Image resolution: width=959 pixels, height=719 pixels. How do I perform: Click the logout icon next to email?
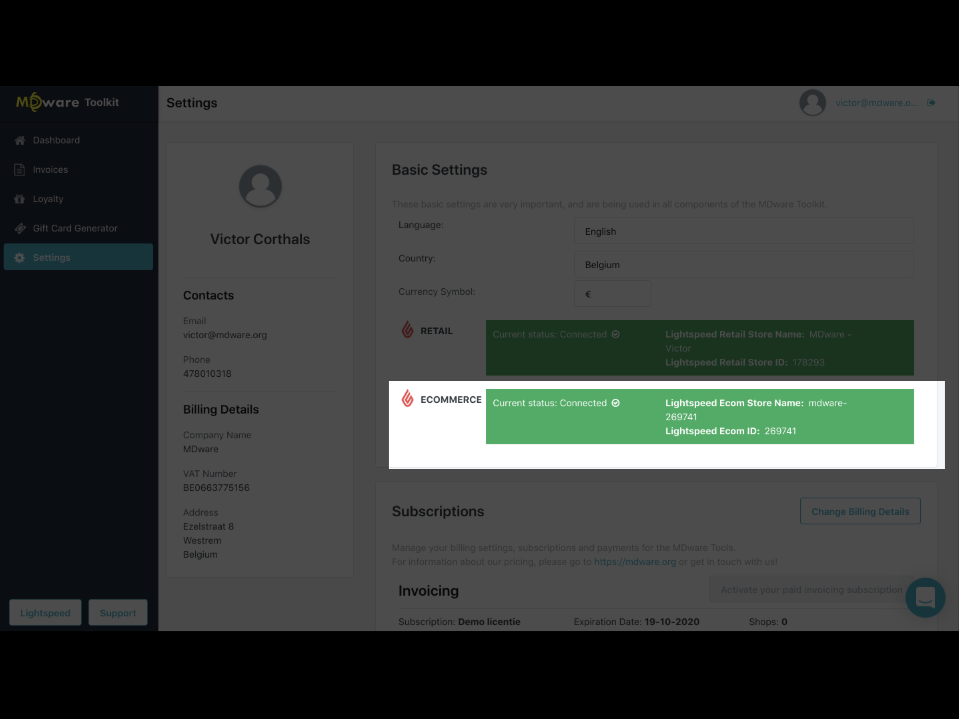[931, 103]
